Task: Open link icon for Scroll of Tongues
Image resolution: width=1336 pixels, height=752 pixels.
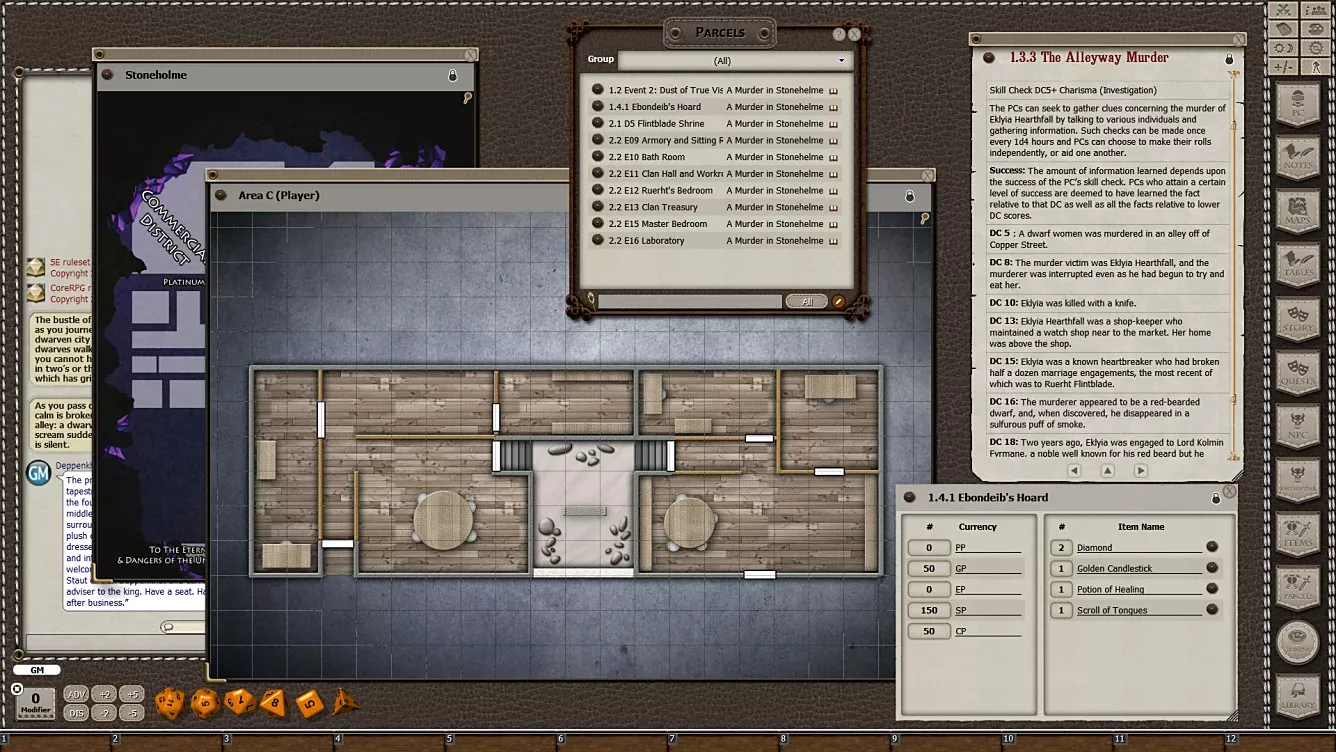Action: (1212, 610)
